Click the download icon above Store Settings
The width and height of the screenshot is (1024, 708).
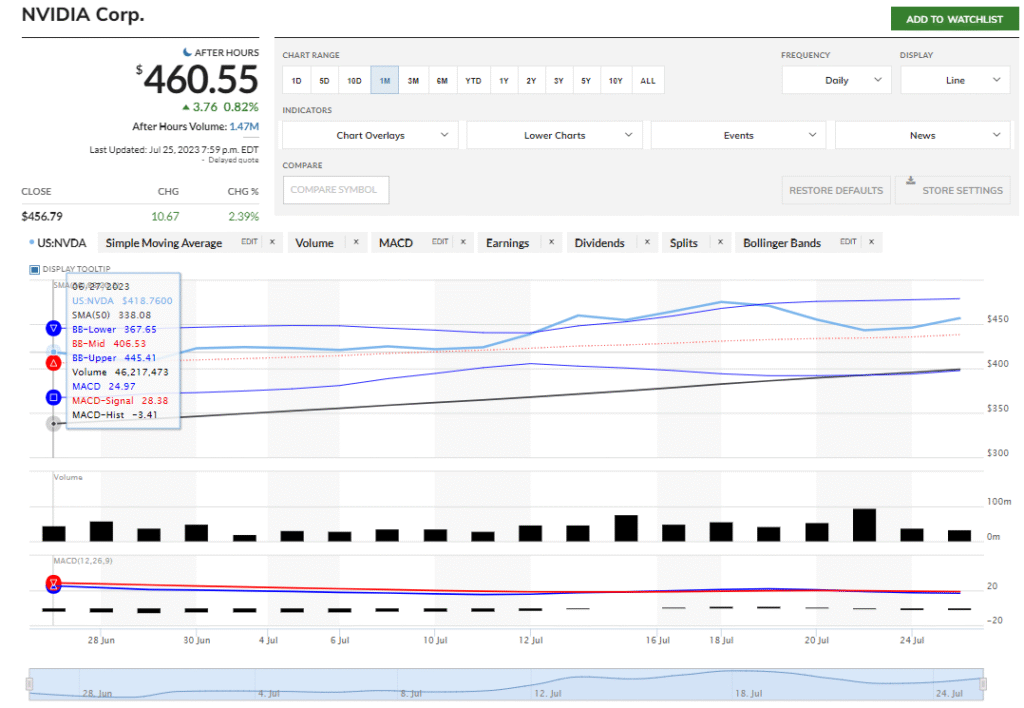[x=910, y=180]
